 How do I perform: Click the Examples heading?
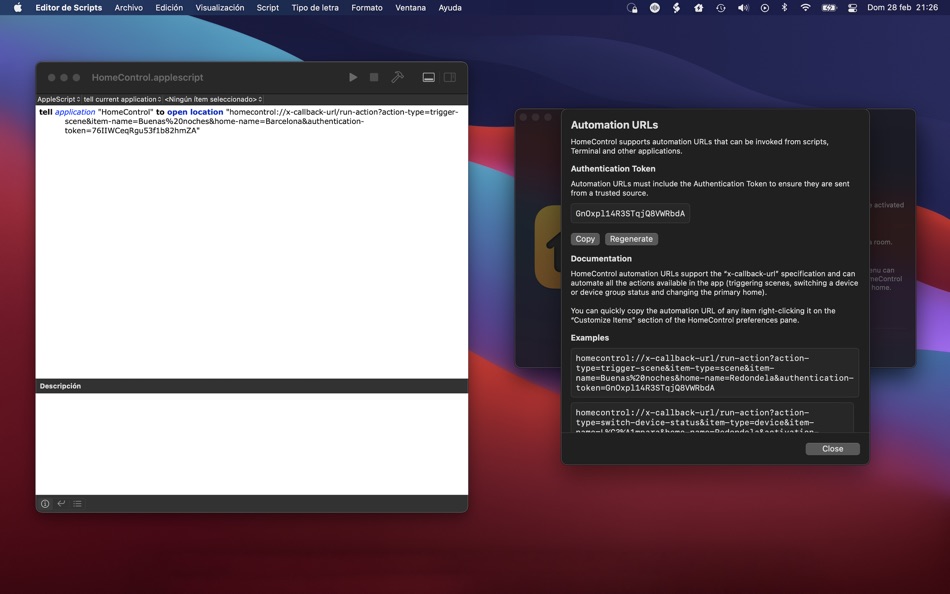(x=590, y=338)
